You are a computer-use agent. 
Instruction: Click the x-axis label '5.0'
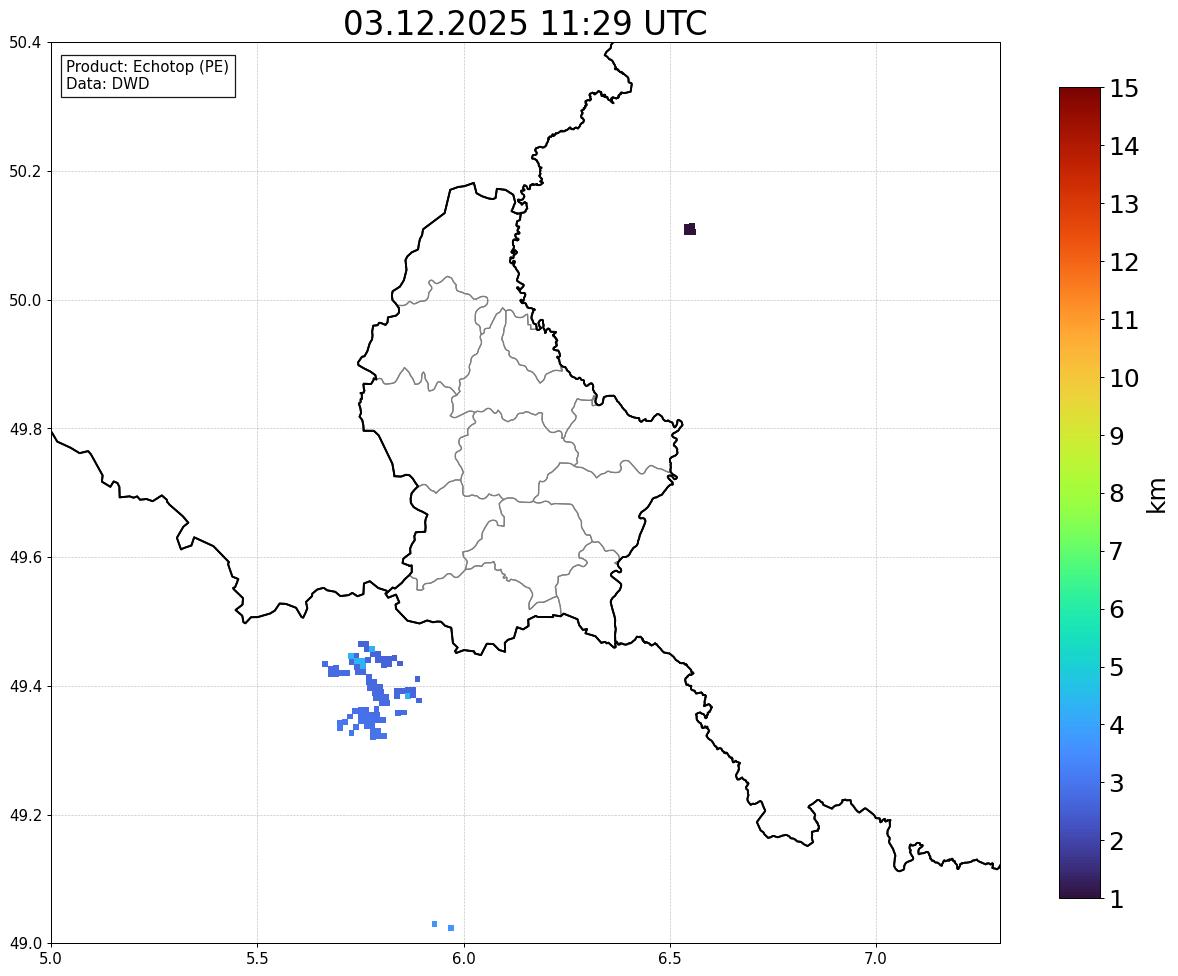coord(51,959)
